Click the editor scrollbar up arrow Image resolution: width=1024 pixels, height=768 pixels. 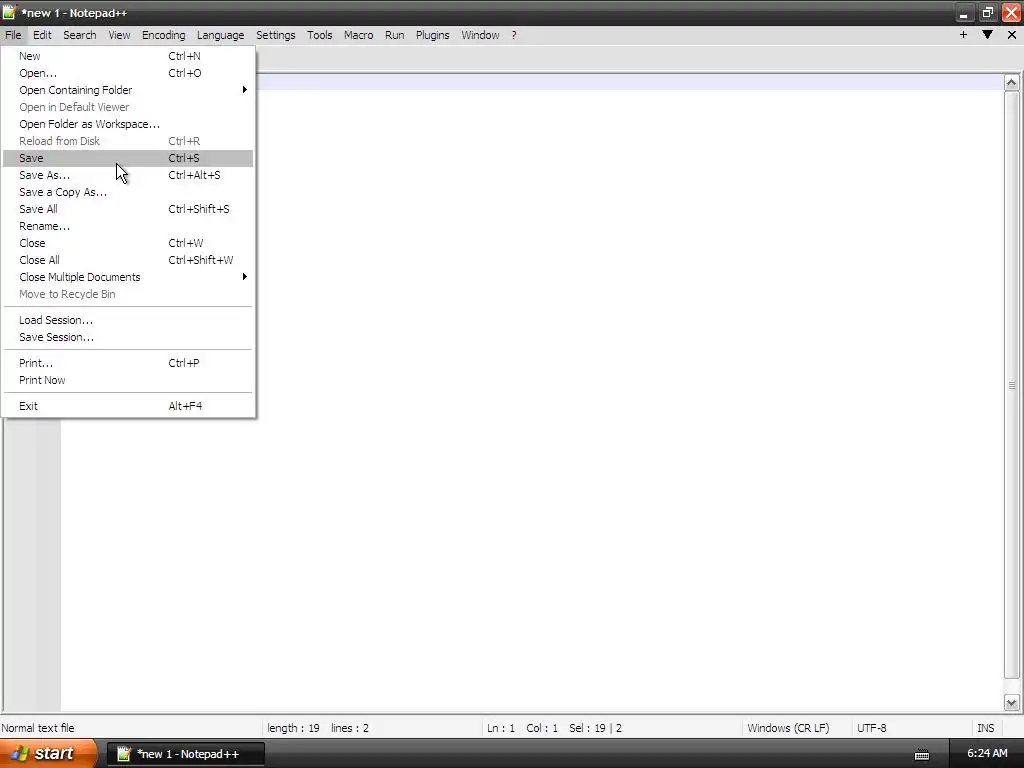[x=1012, y=82]
